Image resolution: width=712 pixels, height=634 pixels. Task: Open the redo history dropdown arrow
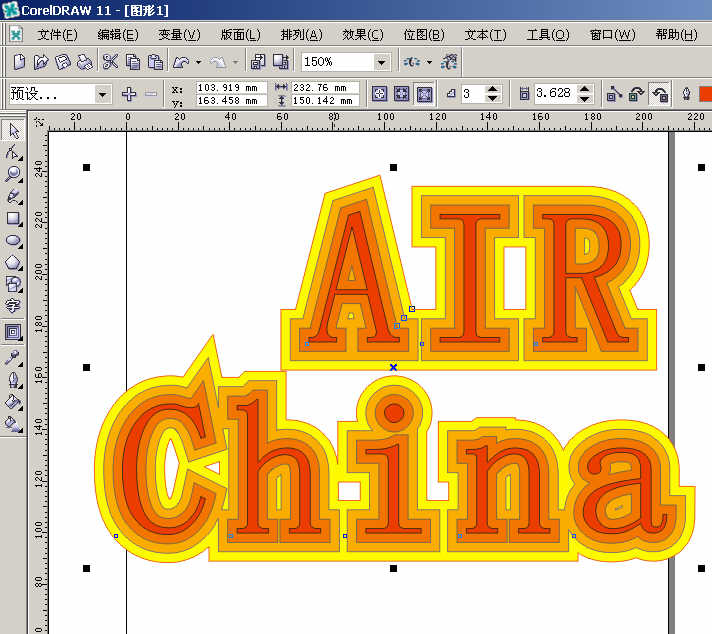coord(236,62)
